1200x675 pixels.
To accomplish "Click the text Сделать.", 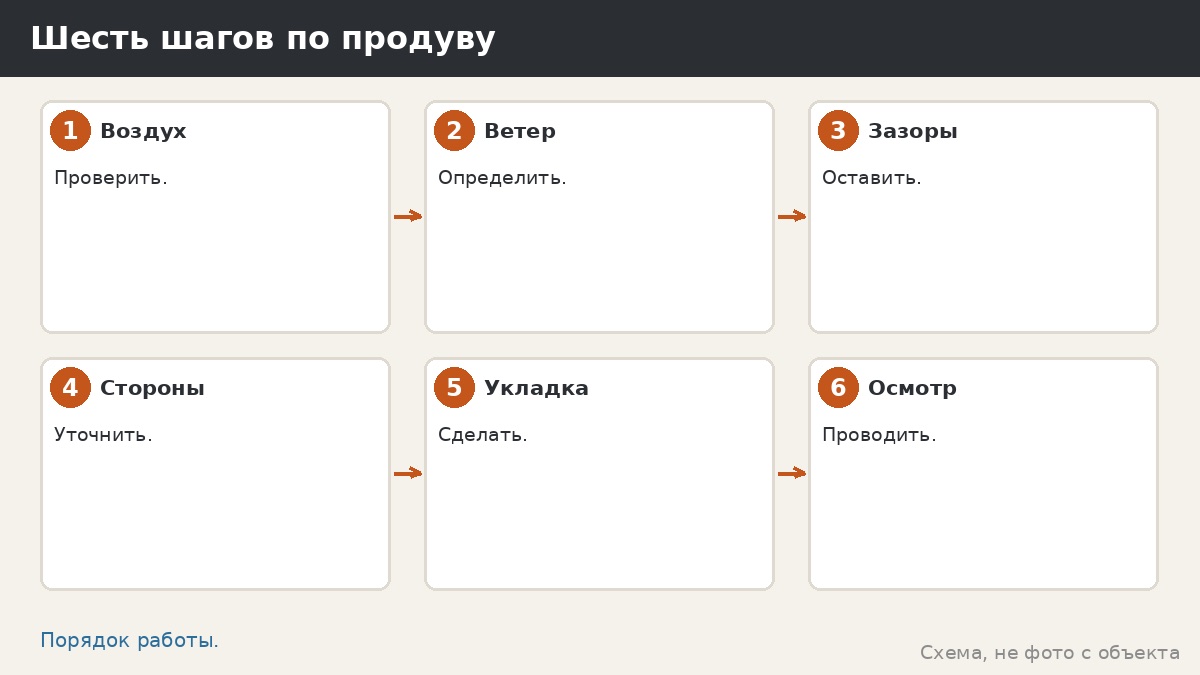I will pyautogui.click(x=483, y=435).
